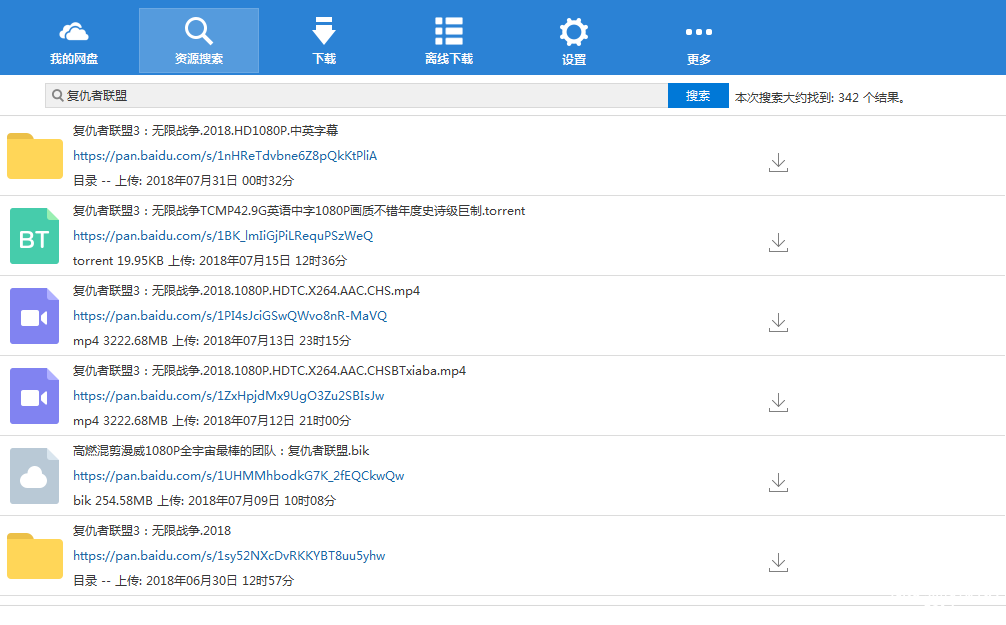Download the AAC.CHS.mp4 video result
This screenshot has width=1006, height=625.
pyautogui.click(x=778, y=322)
